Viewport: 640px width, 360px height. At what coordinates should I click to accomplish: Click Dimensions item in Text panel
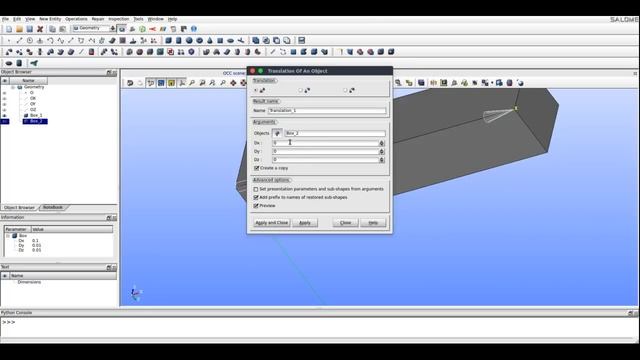coord(29,282)
